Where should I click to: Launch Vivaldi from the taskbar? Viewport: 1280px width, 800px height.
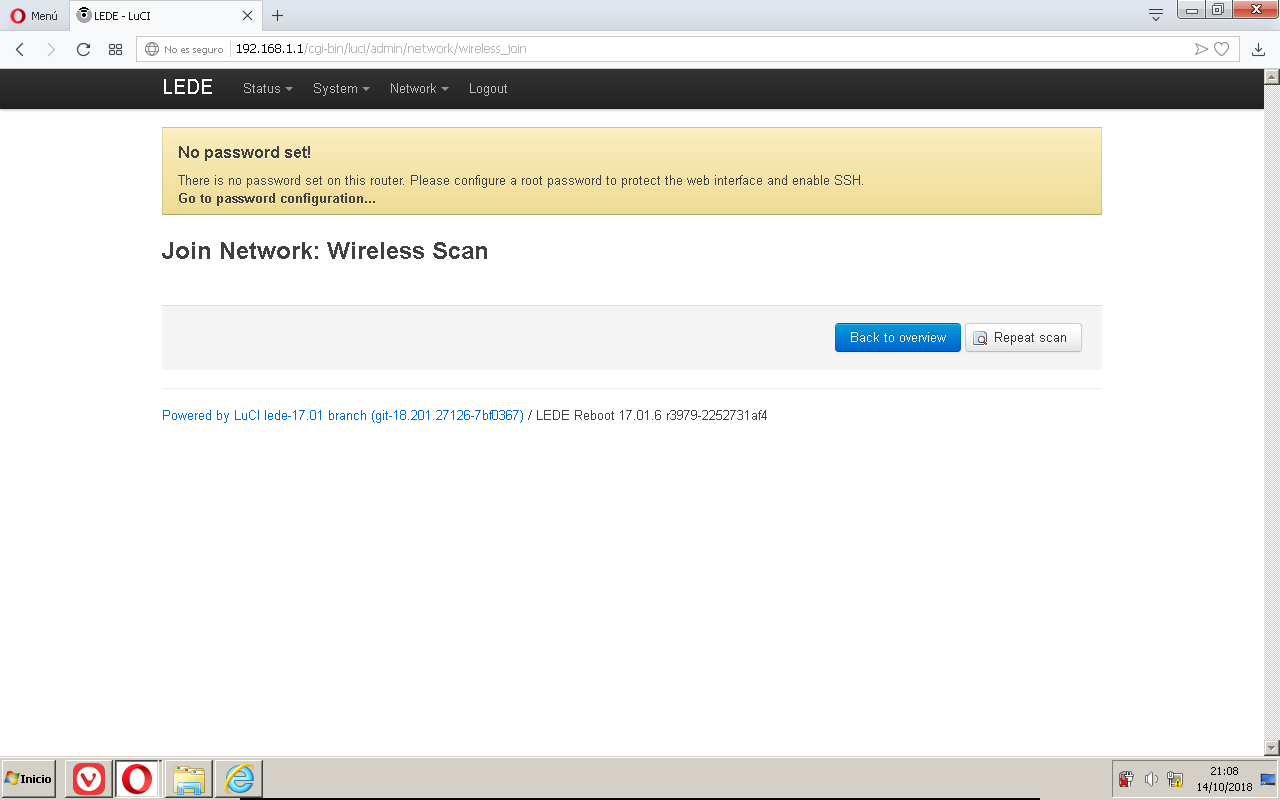[89, 779]
